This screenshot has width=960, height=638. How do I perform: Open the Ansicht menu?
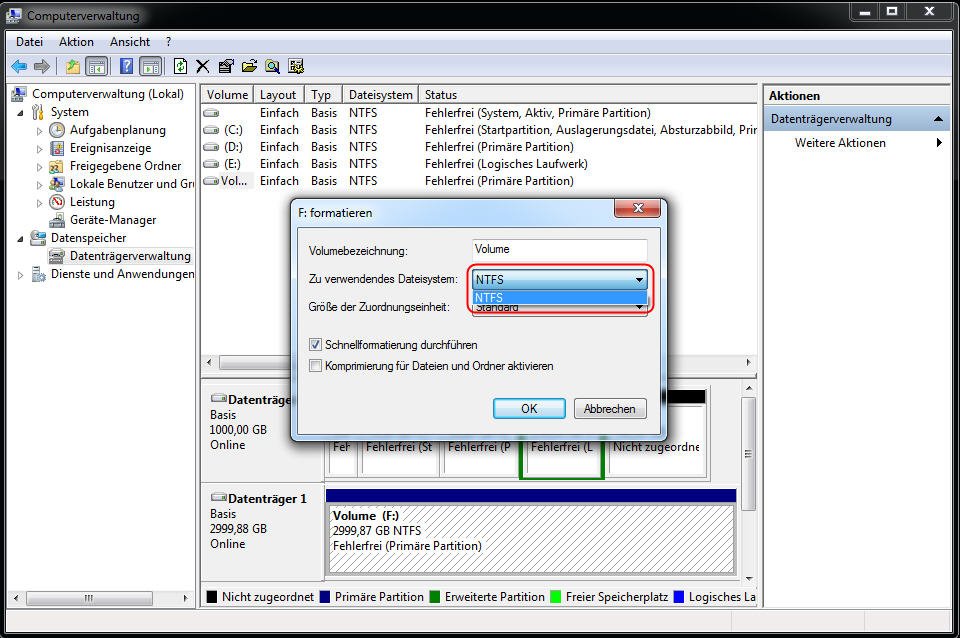(x=130, y=42)
